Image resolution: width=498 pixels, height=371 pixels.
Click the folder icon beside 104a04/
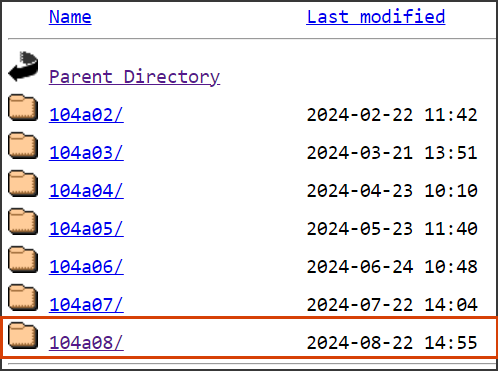(23, 183)
